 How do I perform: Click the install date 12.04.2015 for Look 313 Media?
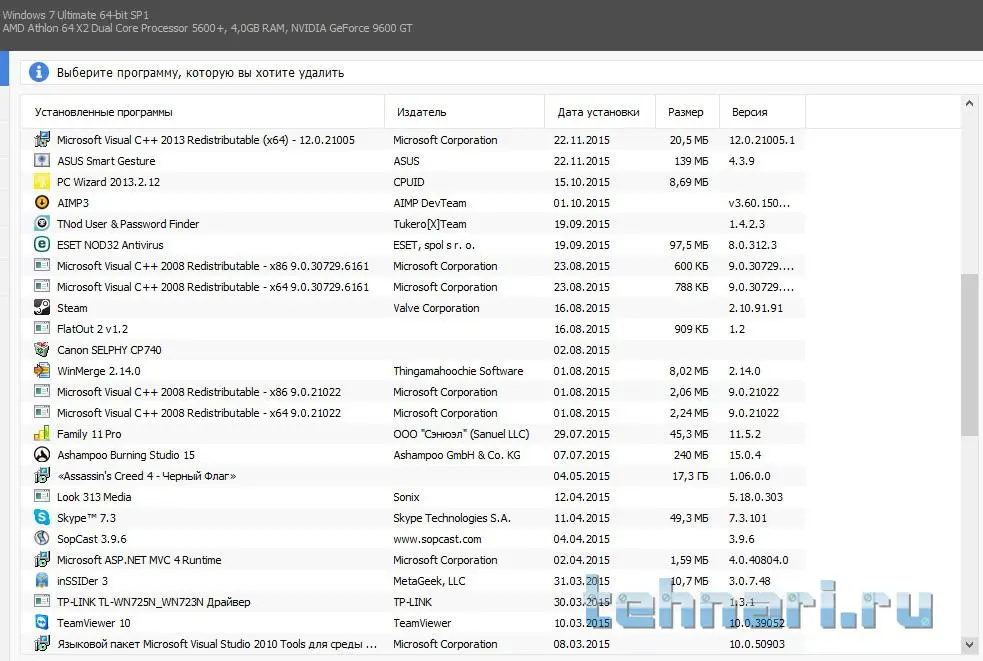581,497
